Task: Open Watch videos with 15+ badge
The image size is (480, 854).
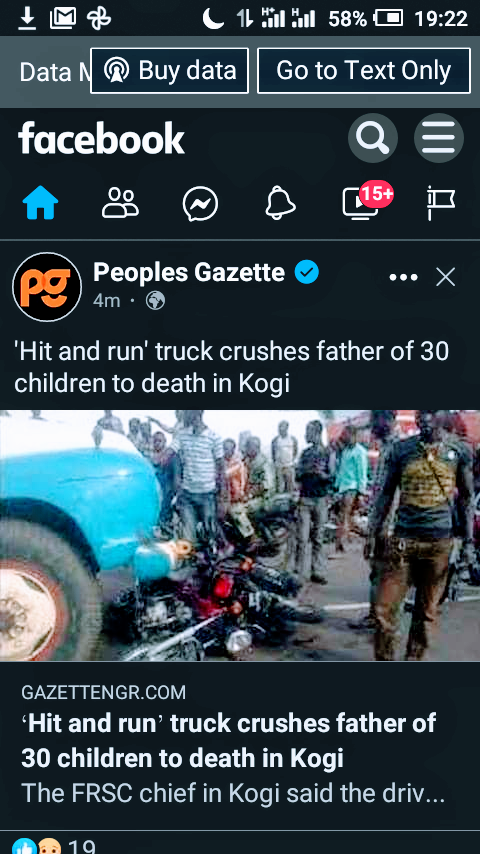Action: coord(367,201)
